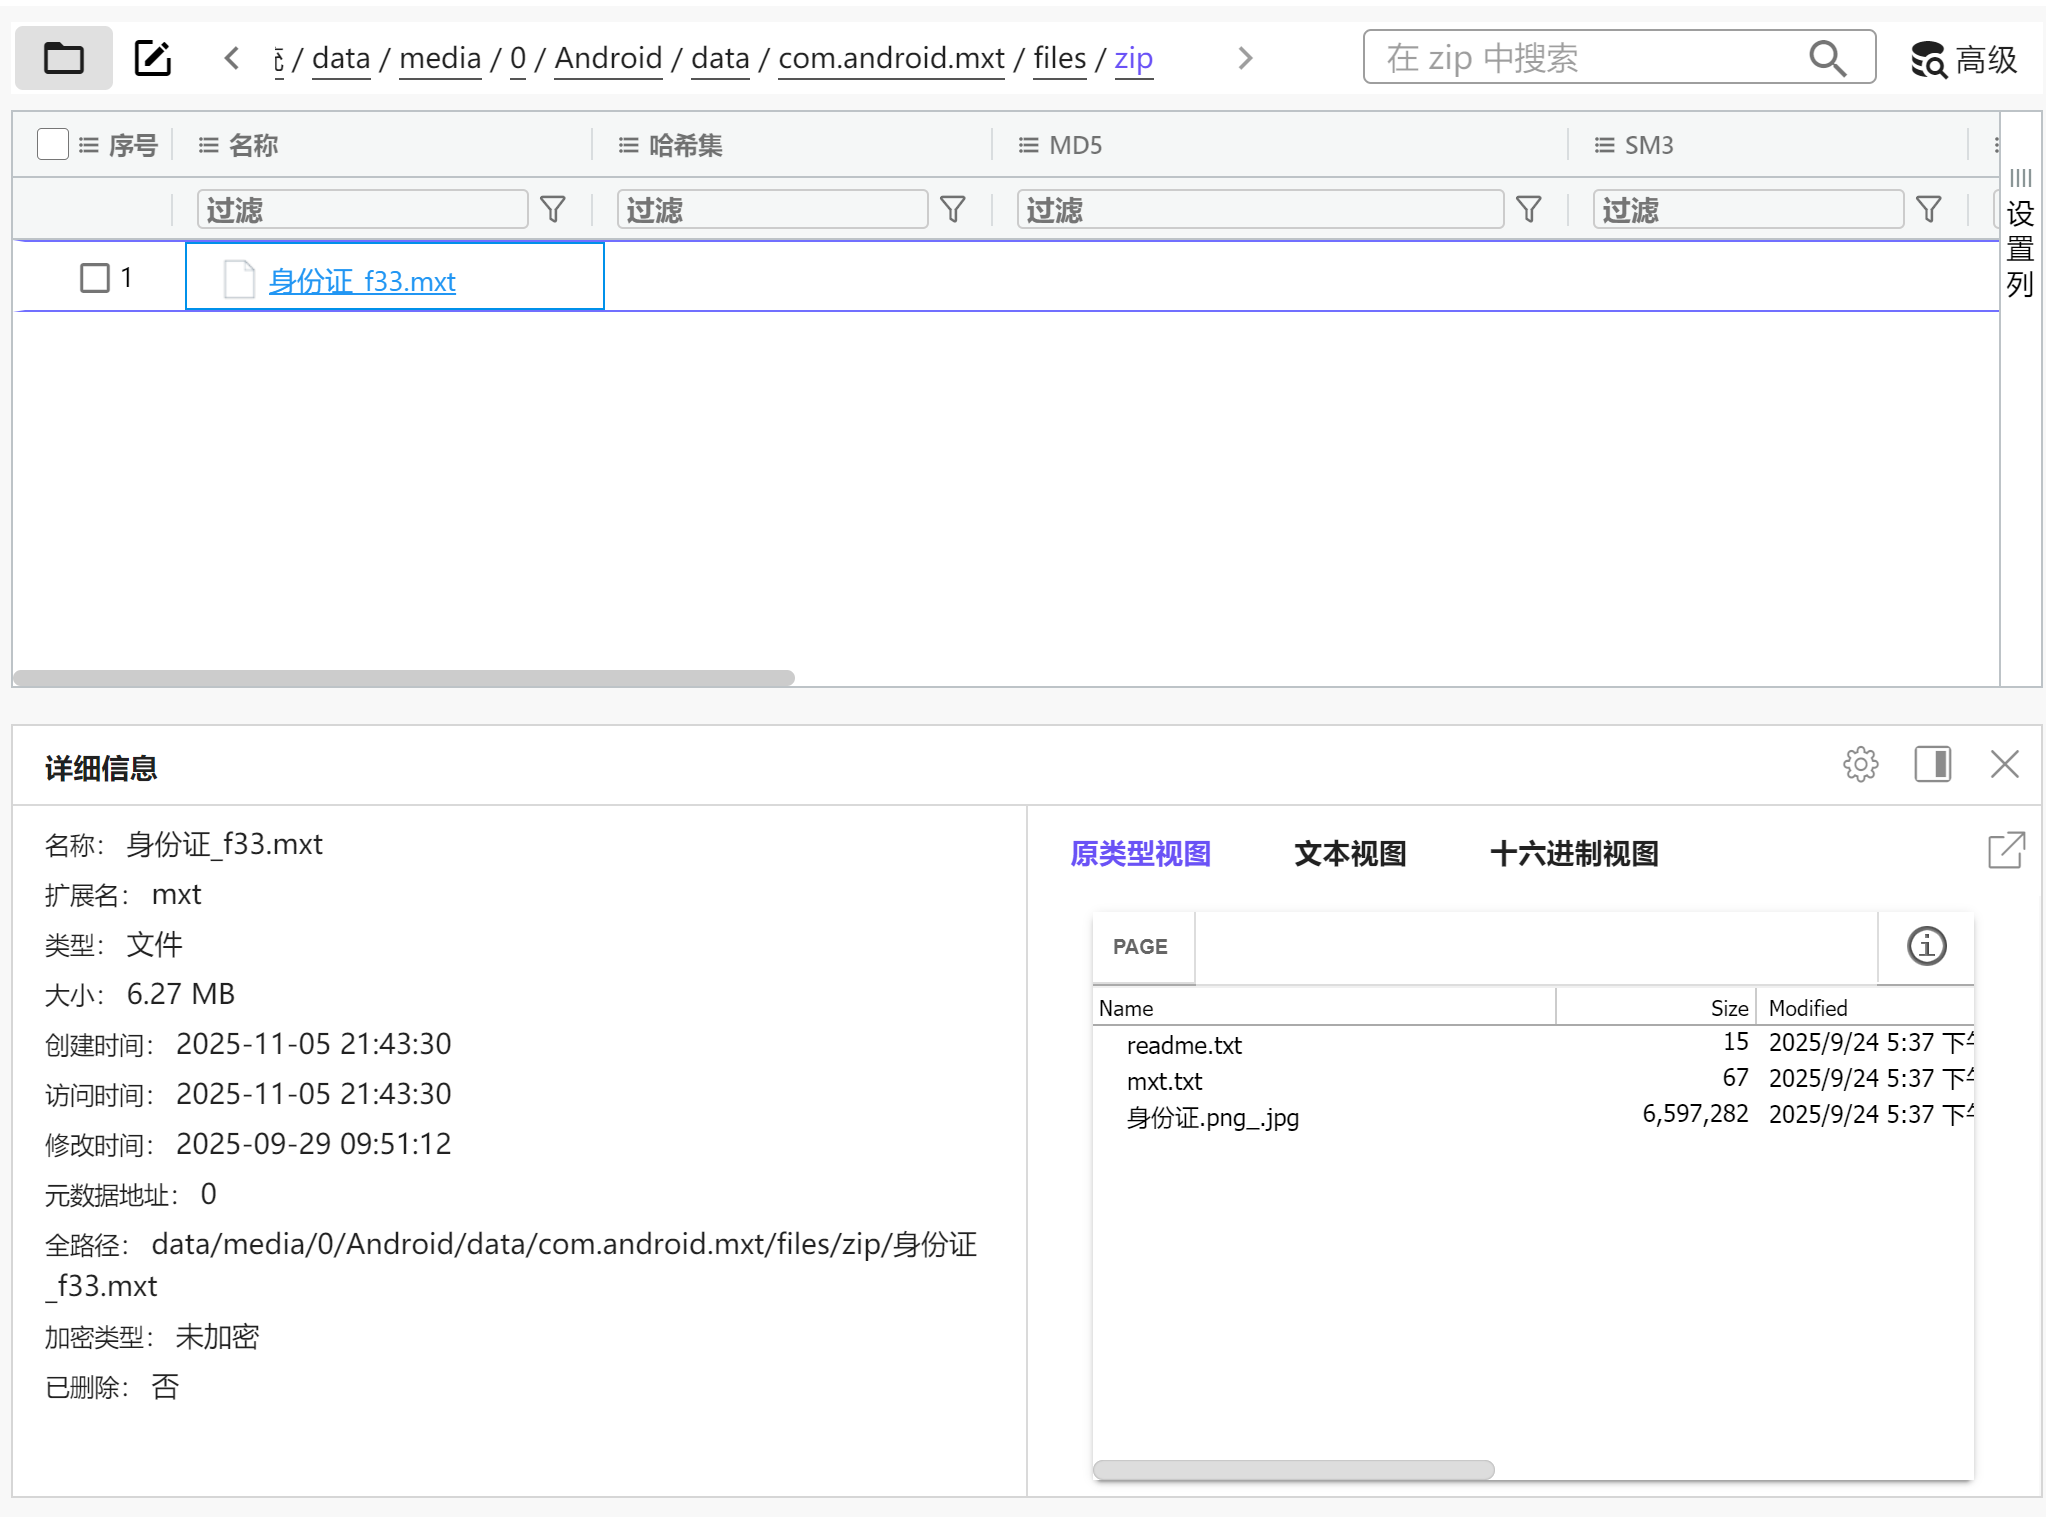The height and width of the screenshot is (1517, 2046).
Task: Open advanced search (高级)
Action: pyautogui.click(x=1964, y=59)
